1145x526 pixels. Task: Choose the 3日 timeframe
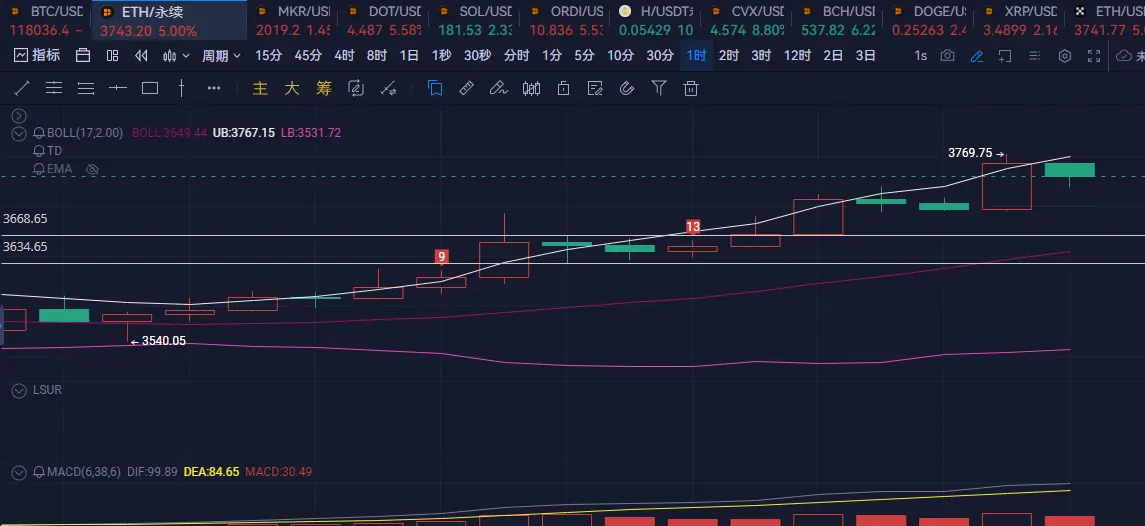click(x=865, y=56)
